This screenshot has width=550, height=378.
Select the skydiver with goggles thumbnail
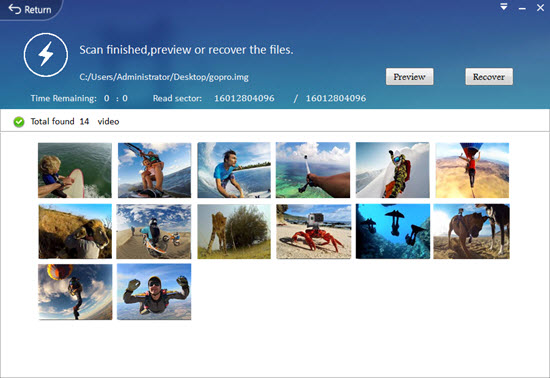click(154, 292)
